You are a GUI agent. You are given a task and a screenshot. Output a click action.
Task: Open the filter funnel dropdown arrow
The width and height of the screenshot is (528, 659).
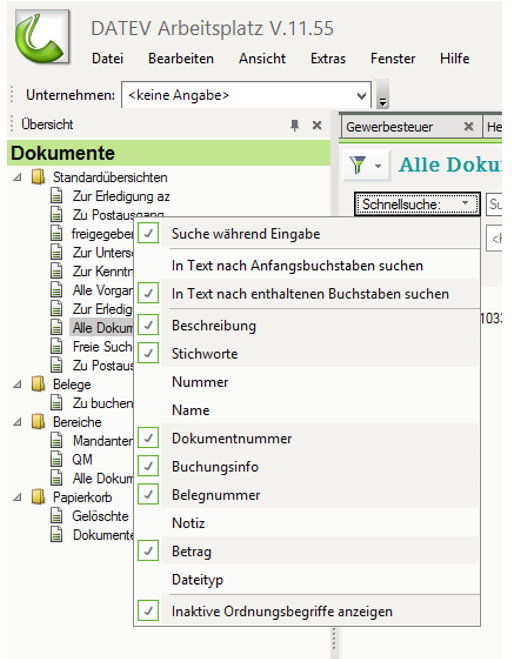(378, 166)
